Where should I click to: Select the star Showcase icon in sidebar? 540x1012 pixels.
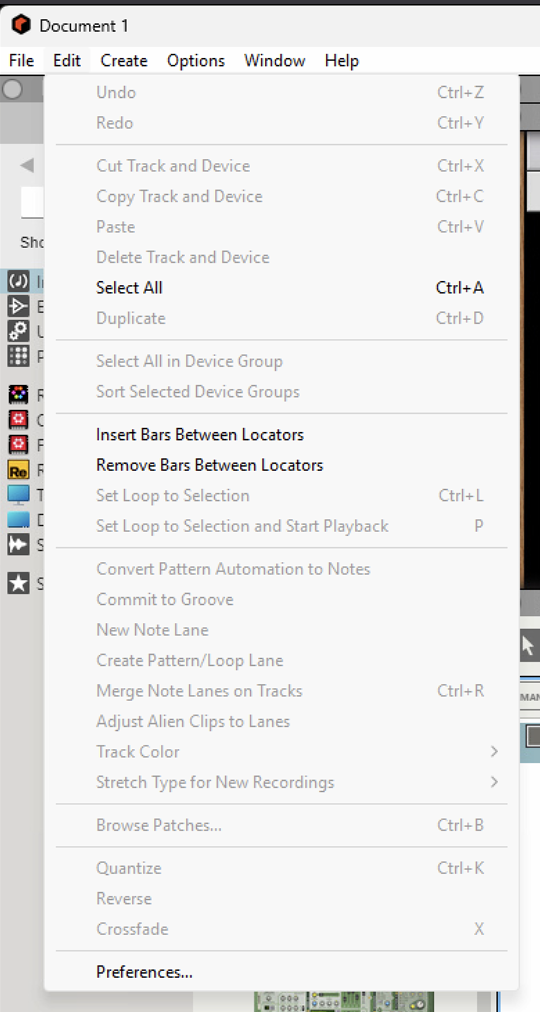[18, 583]
